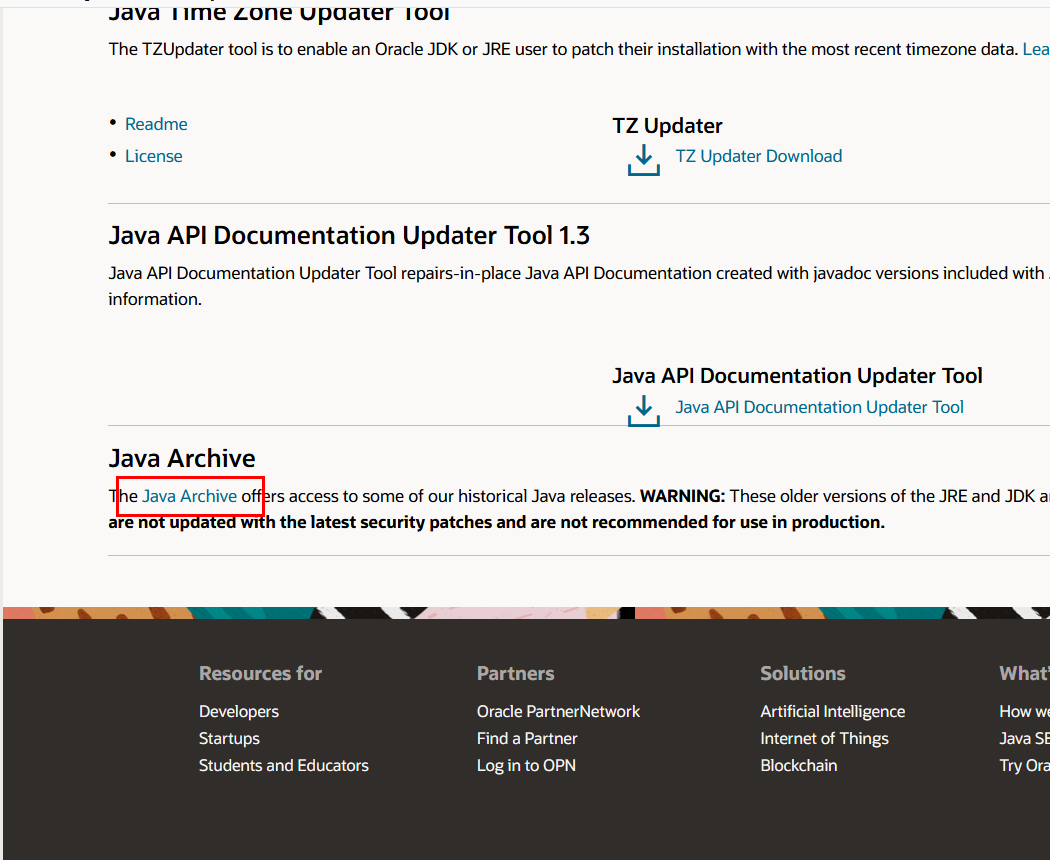Open Artificial Intelligence footer link

pyautogui.click(x=832, y=711)
